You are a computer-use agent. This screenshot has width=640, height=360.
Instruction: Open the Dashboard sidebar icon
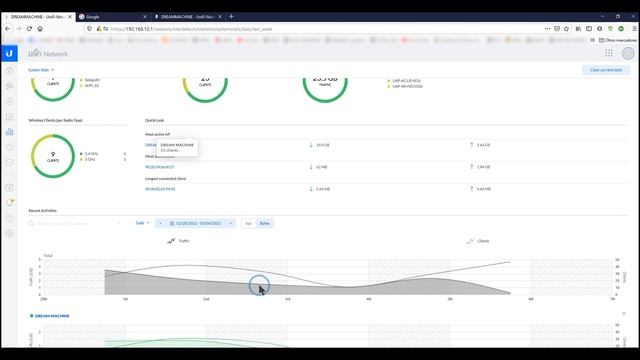coord(9,71)
